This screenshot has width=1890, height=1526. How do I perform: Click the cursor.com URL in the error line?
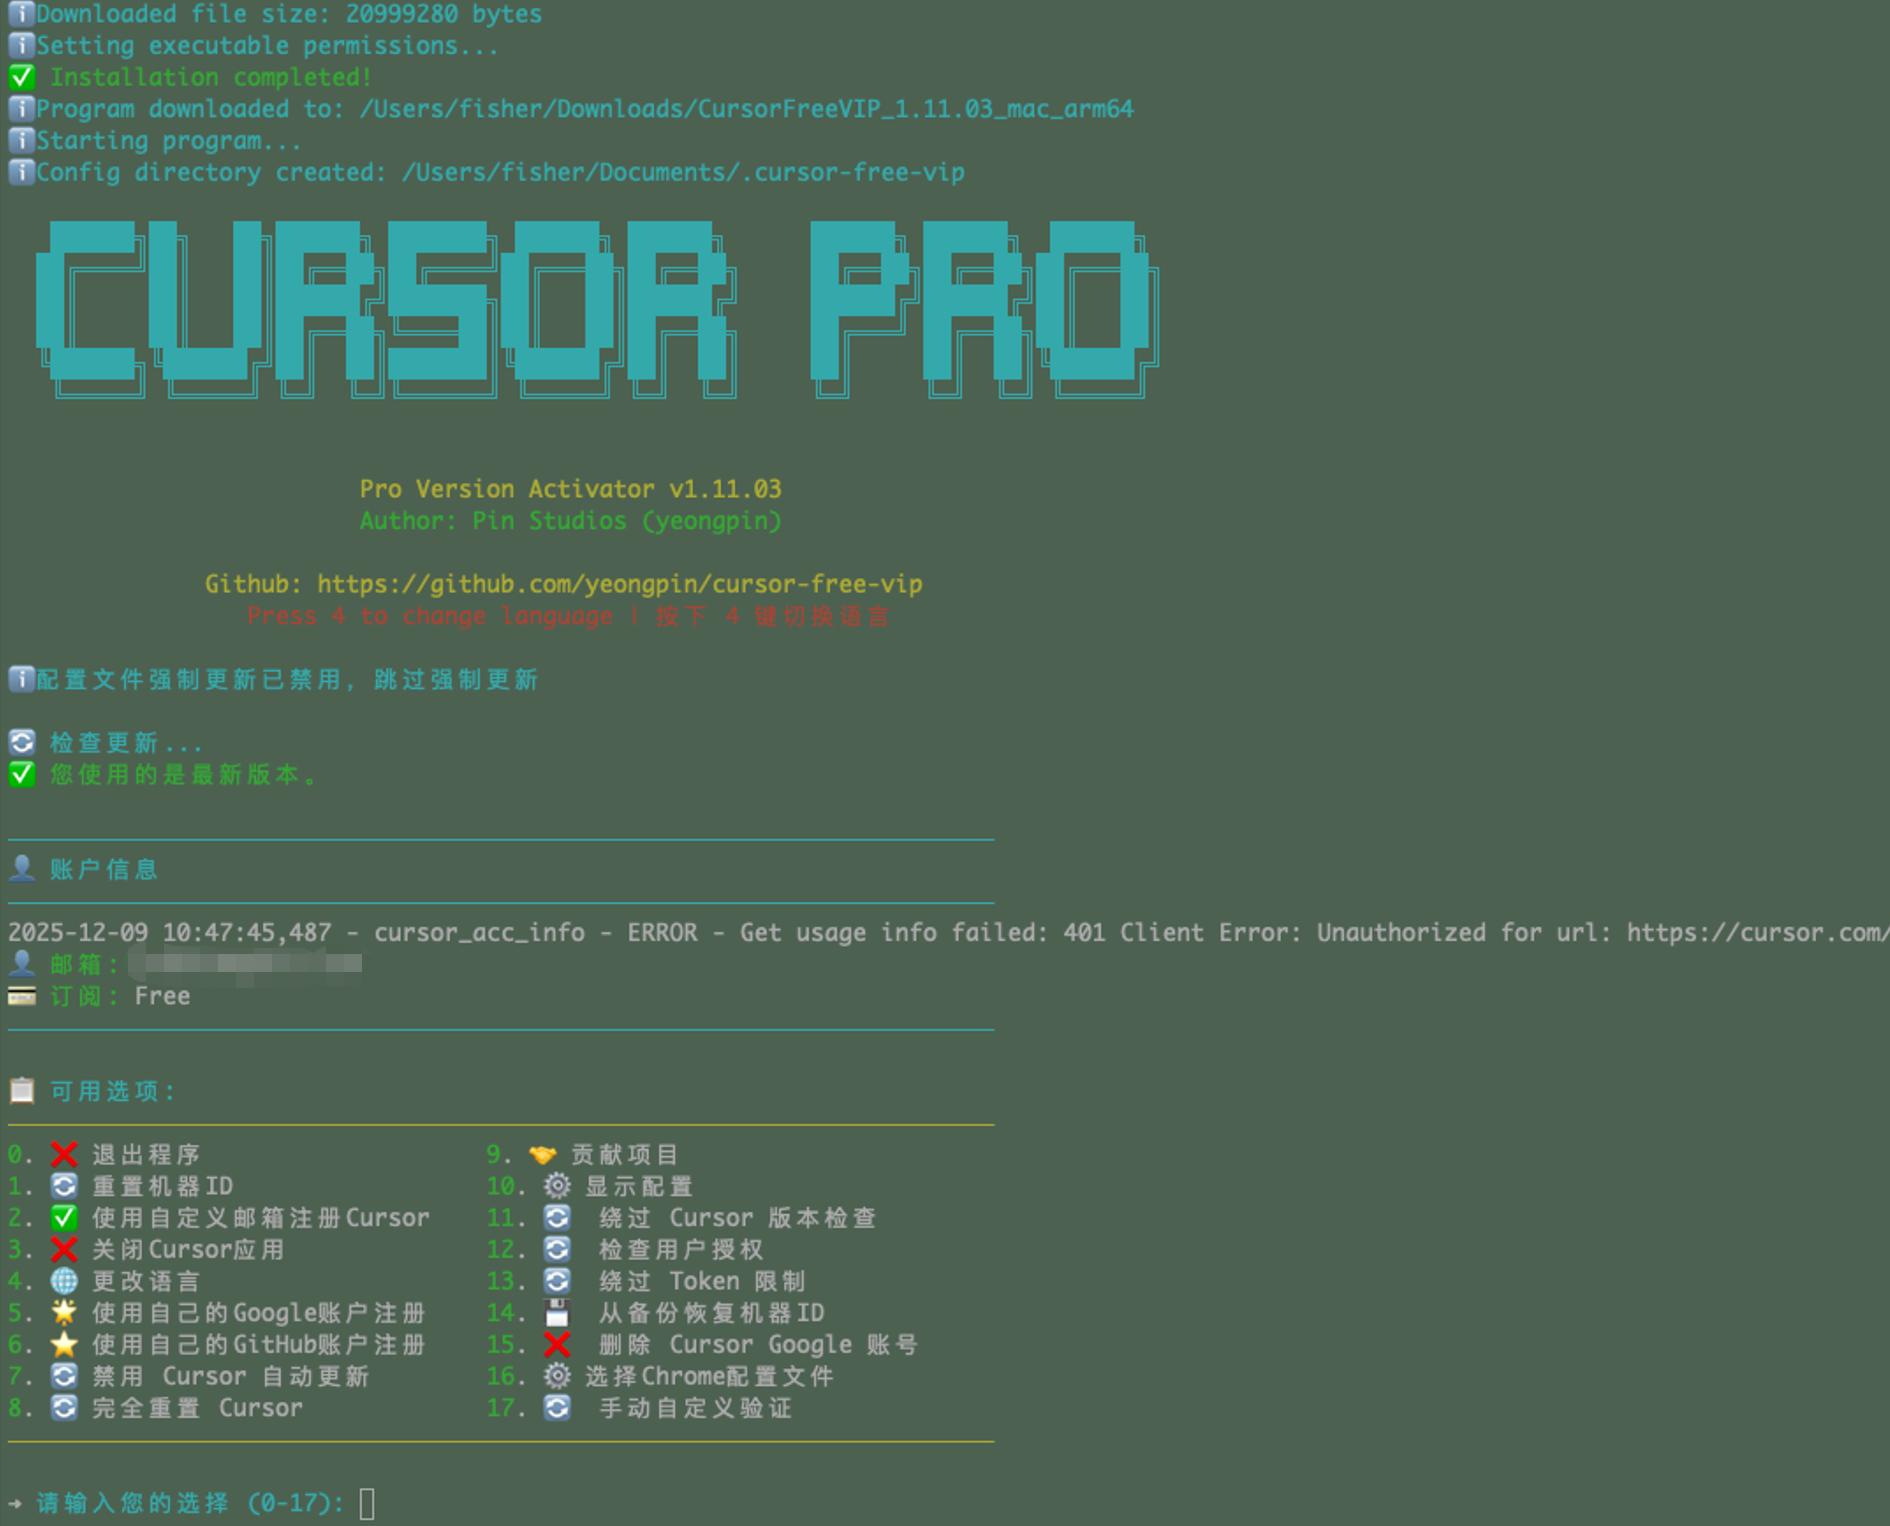pyautogui.click(x=1756, y=933)
